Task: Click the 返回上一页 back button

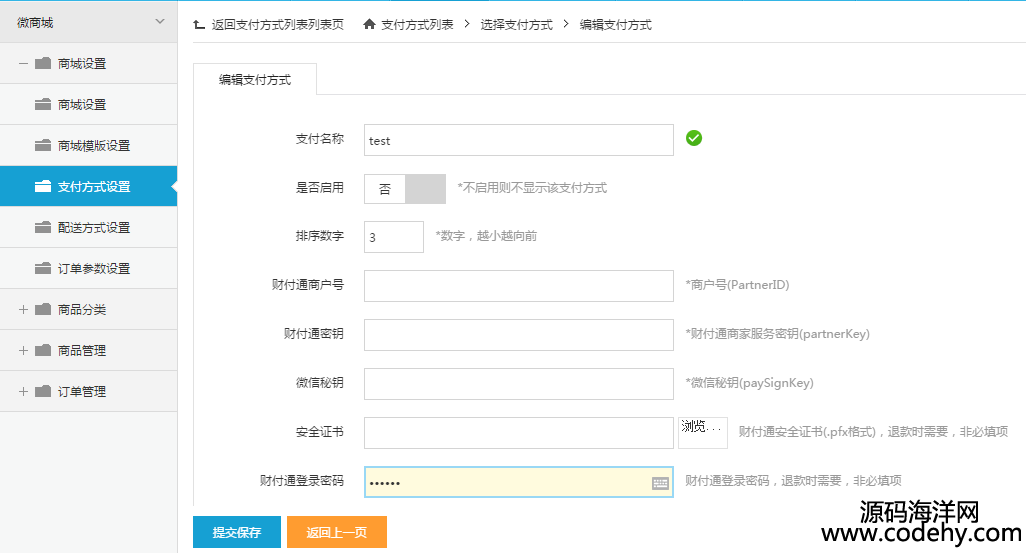Action: click(336, 532)
